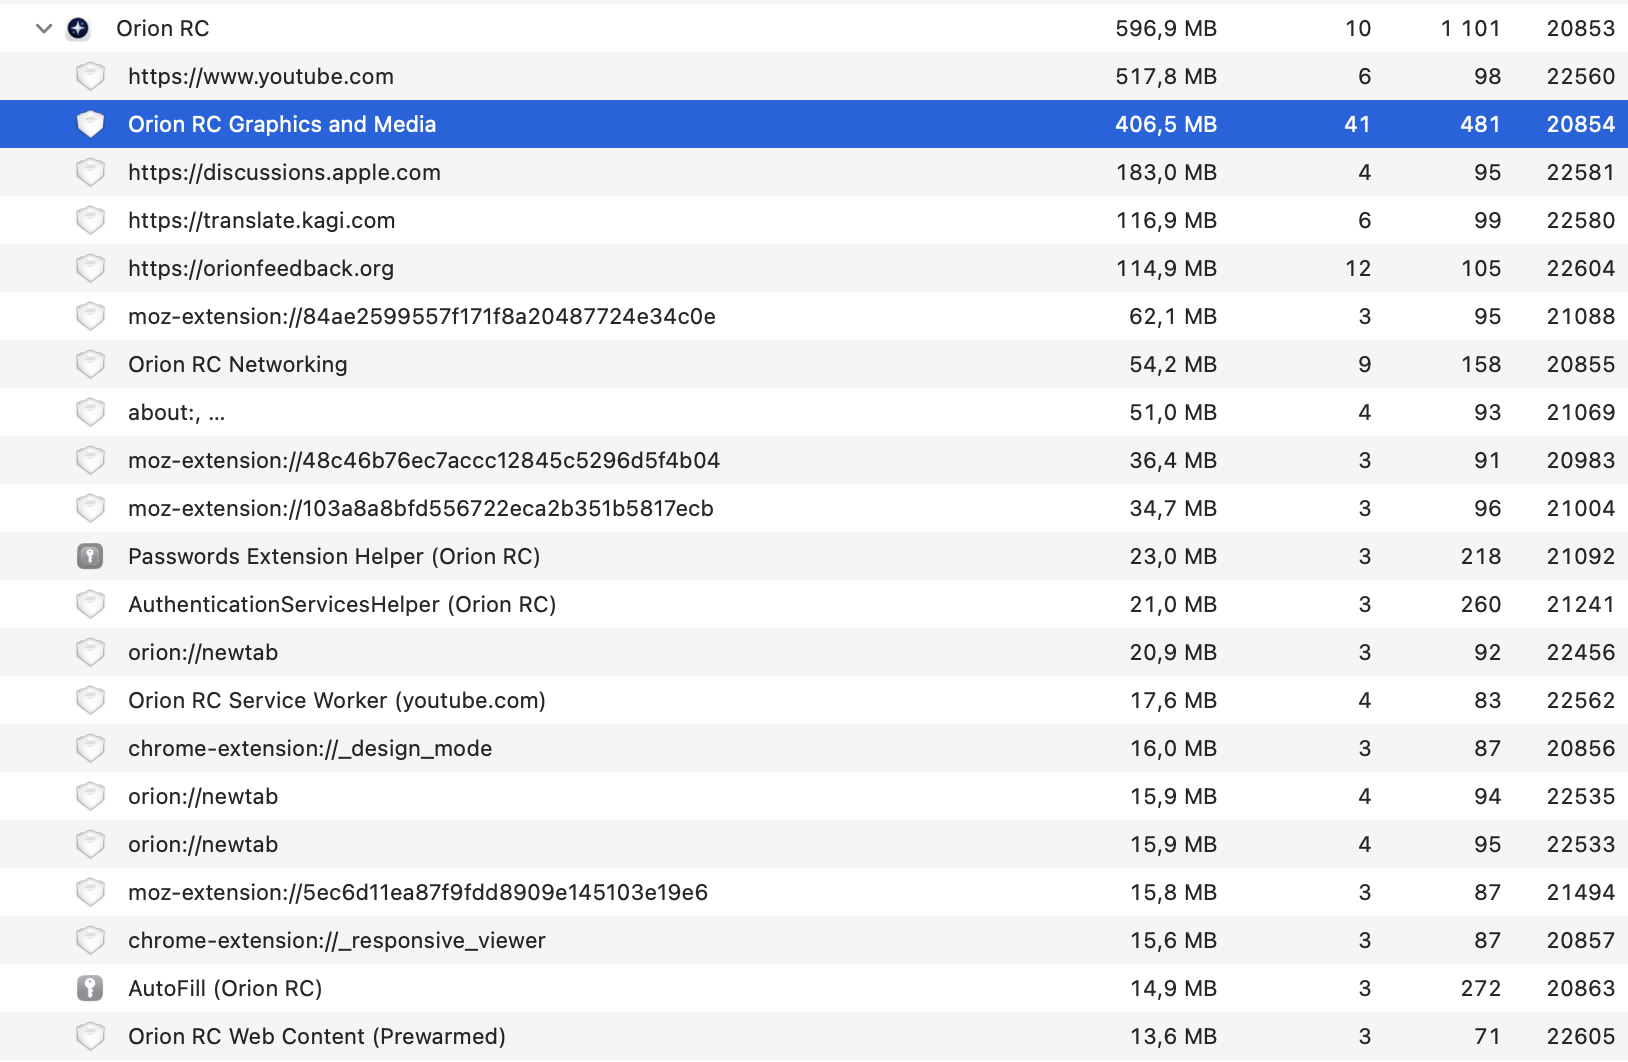Select the chrome-extension responsive_viewer process
Viewport: 1628px width, 1062px height.
[x=336, y=940]
